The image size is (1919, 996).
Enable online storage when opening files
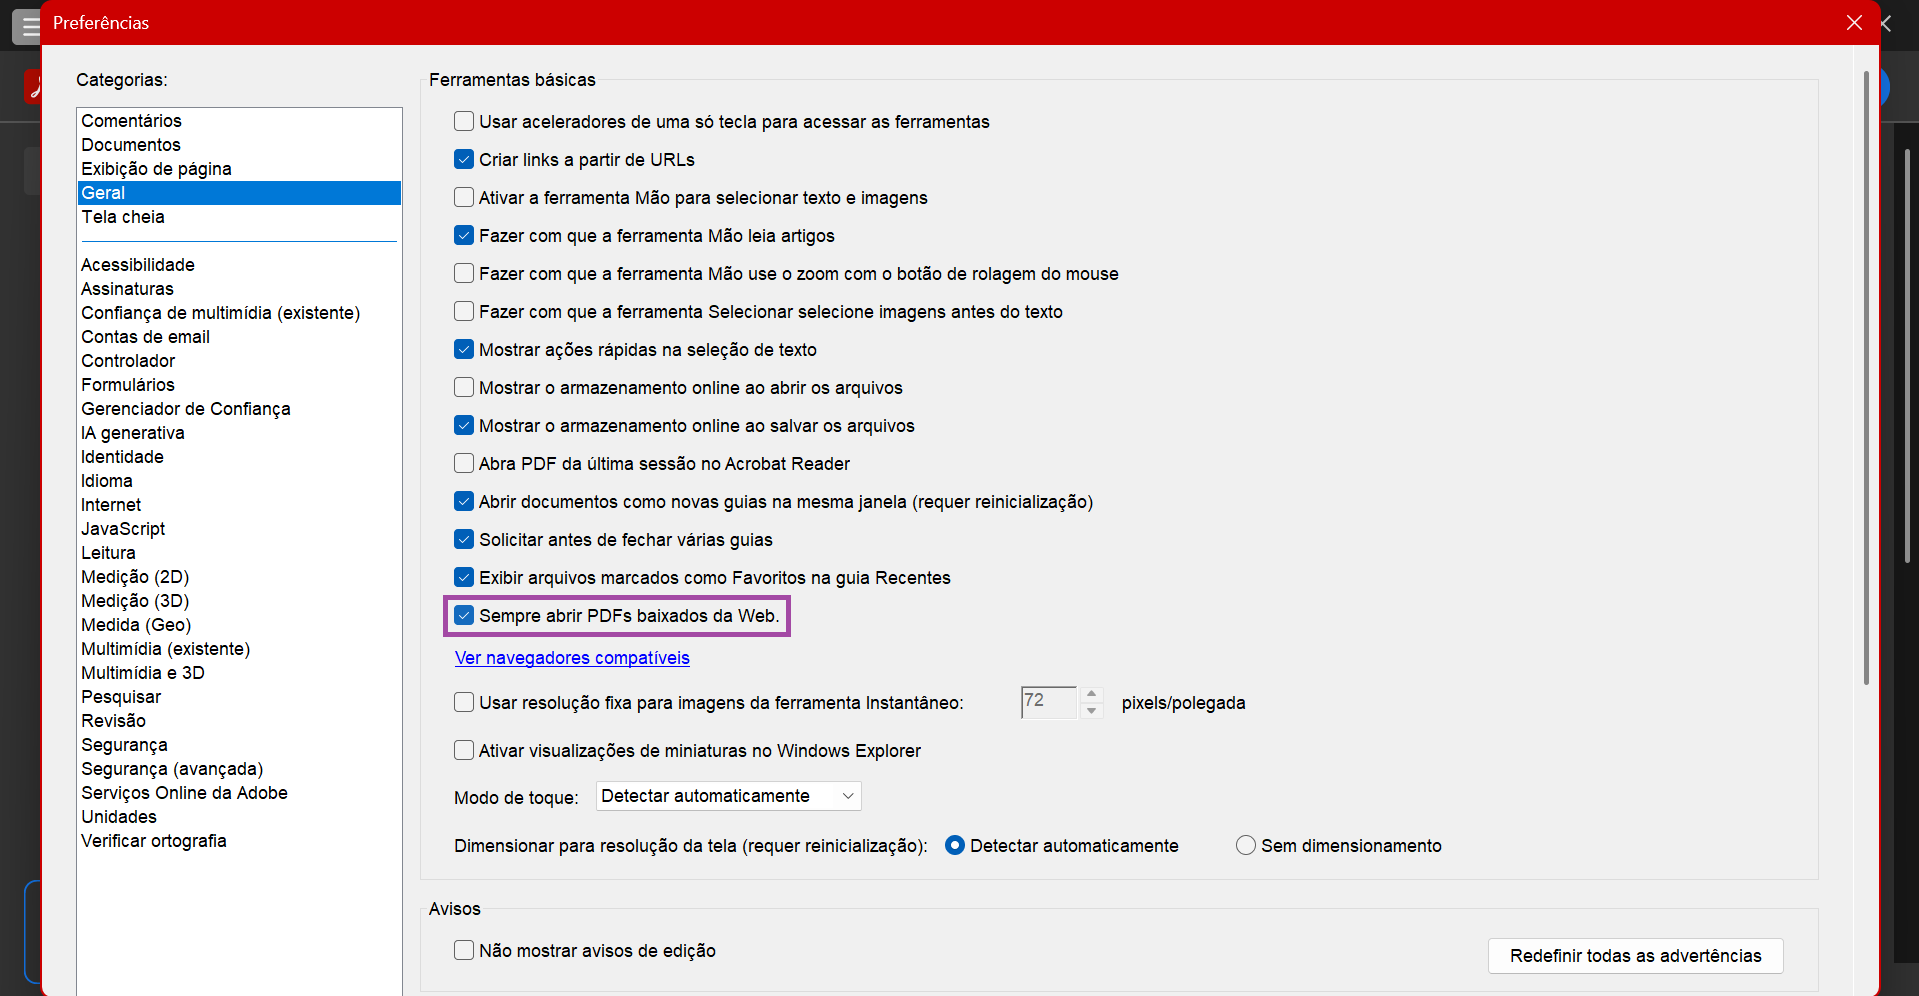(x=464, y=387)
